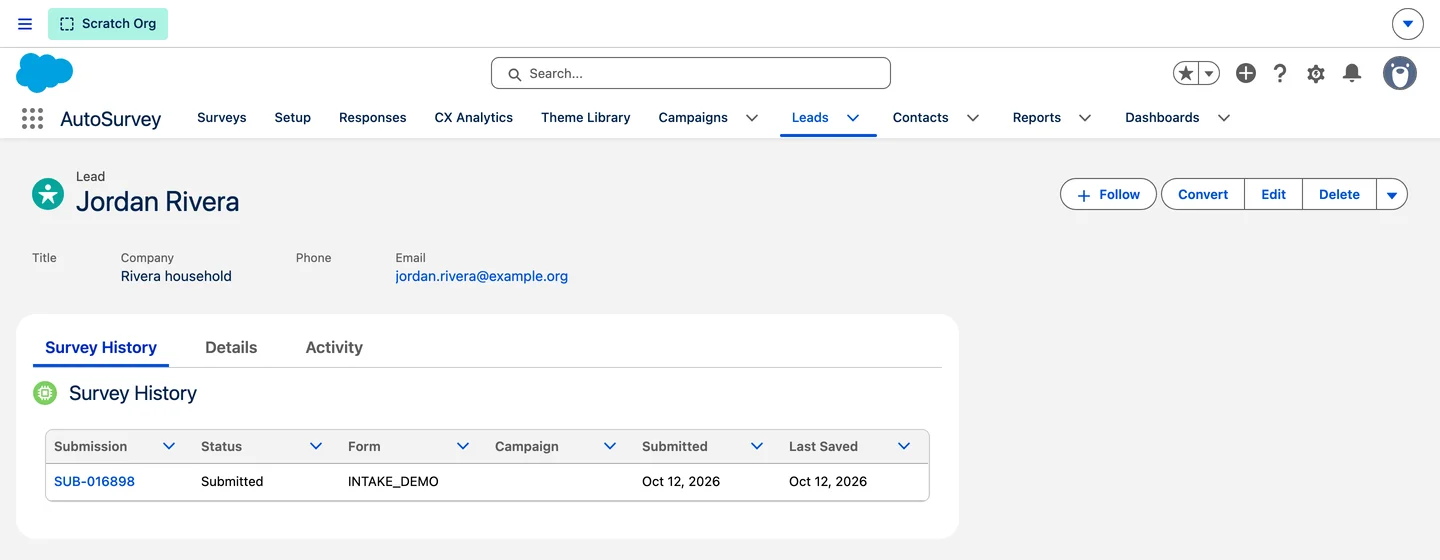Open the setup gear icon
Screen dimensions: 1440x560
pyautogui.click(x=1316, y=73)
